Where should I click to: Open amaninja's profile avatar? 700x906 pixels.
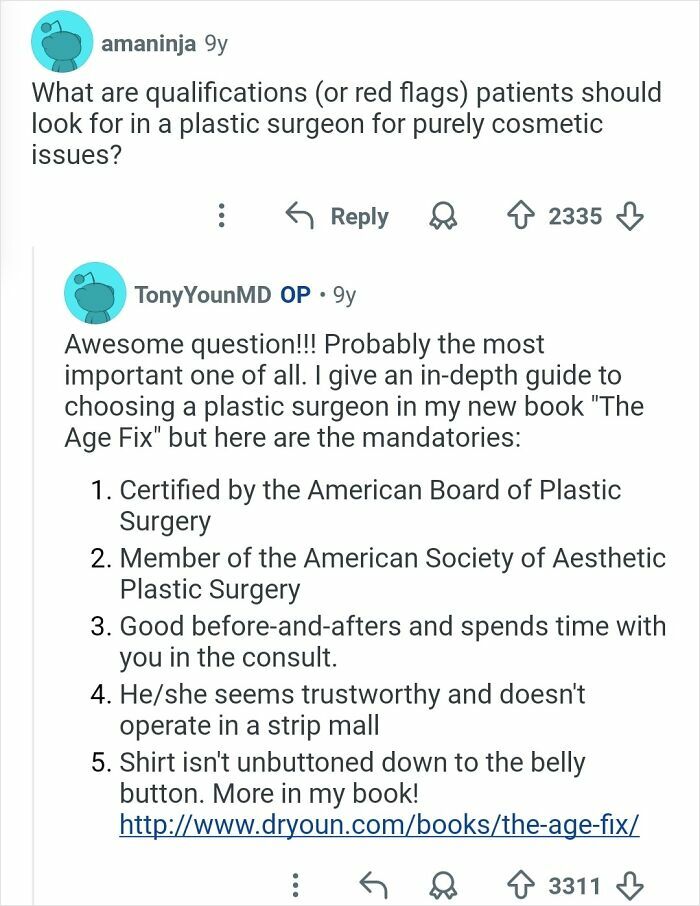[x=62, y=42]
